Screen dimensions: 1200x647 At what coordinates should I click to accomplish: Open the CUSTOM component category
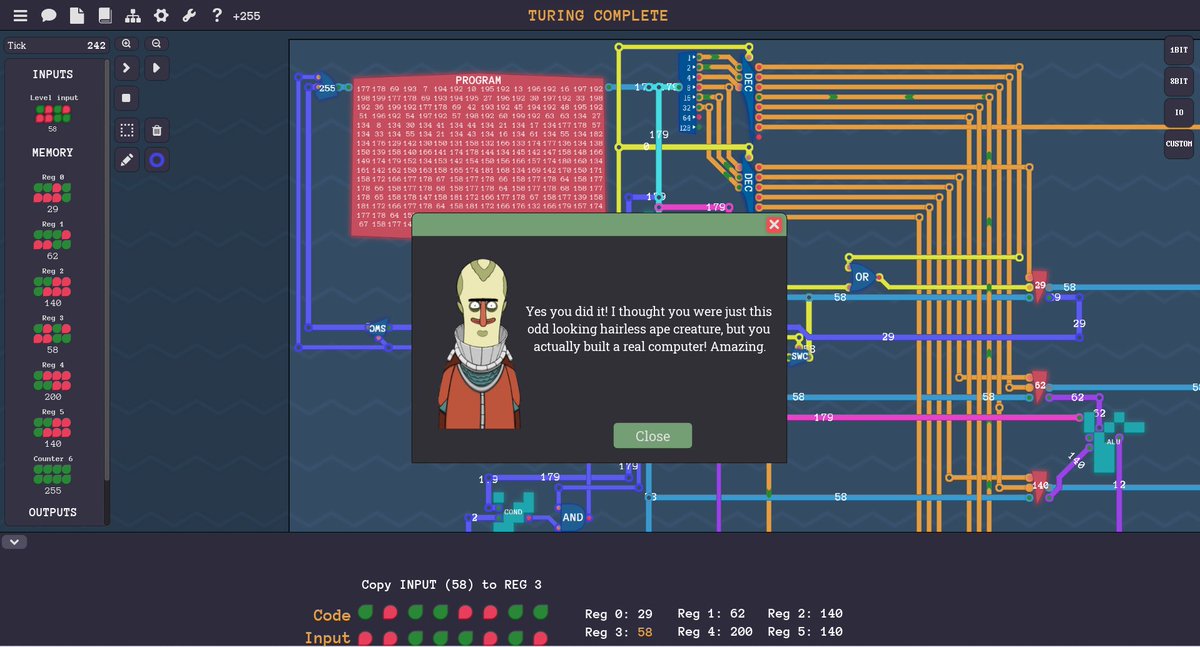coord(1178,144)
